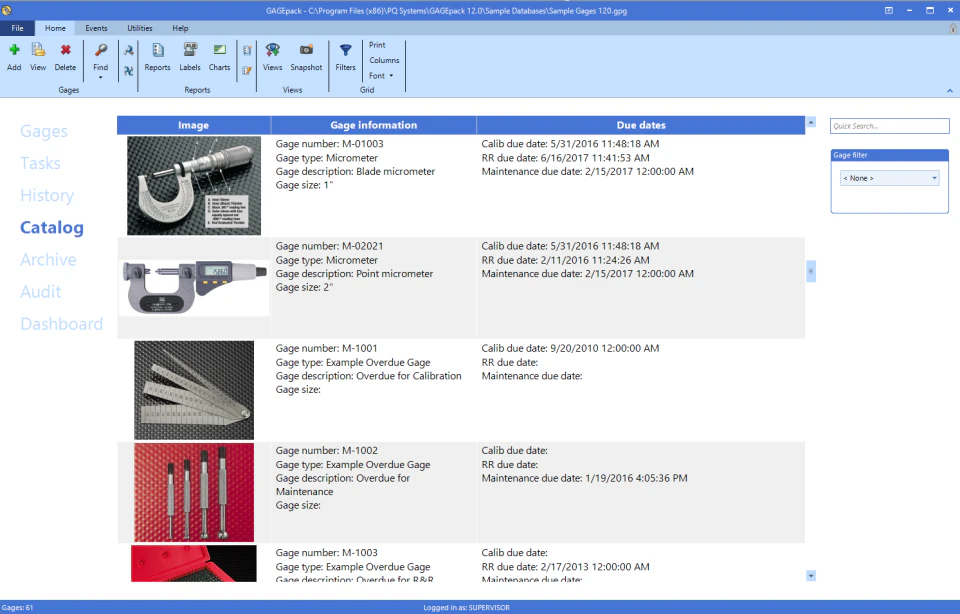Open the Labels tool
960x614 pixels.
point(189,56)
